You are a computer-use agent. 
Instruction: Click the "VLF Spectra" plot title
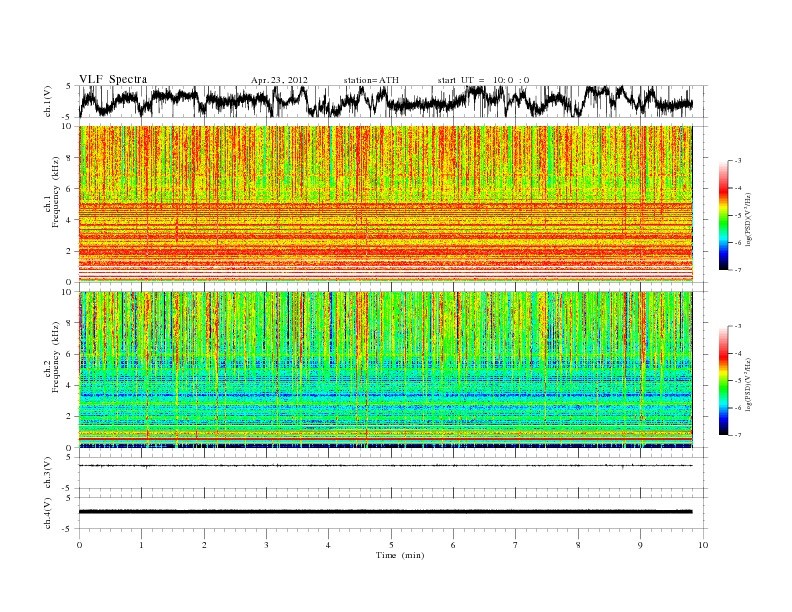coord(113,79)
